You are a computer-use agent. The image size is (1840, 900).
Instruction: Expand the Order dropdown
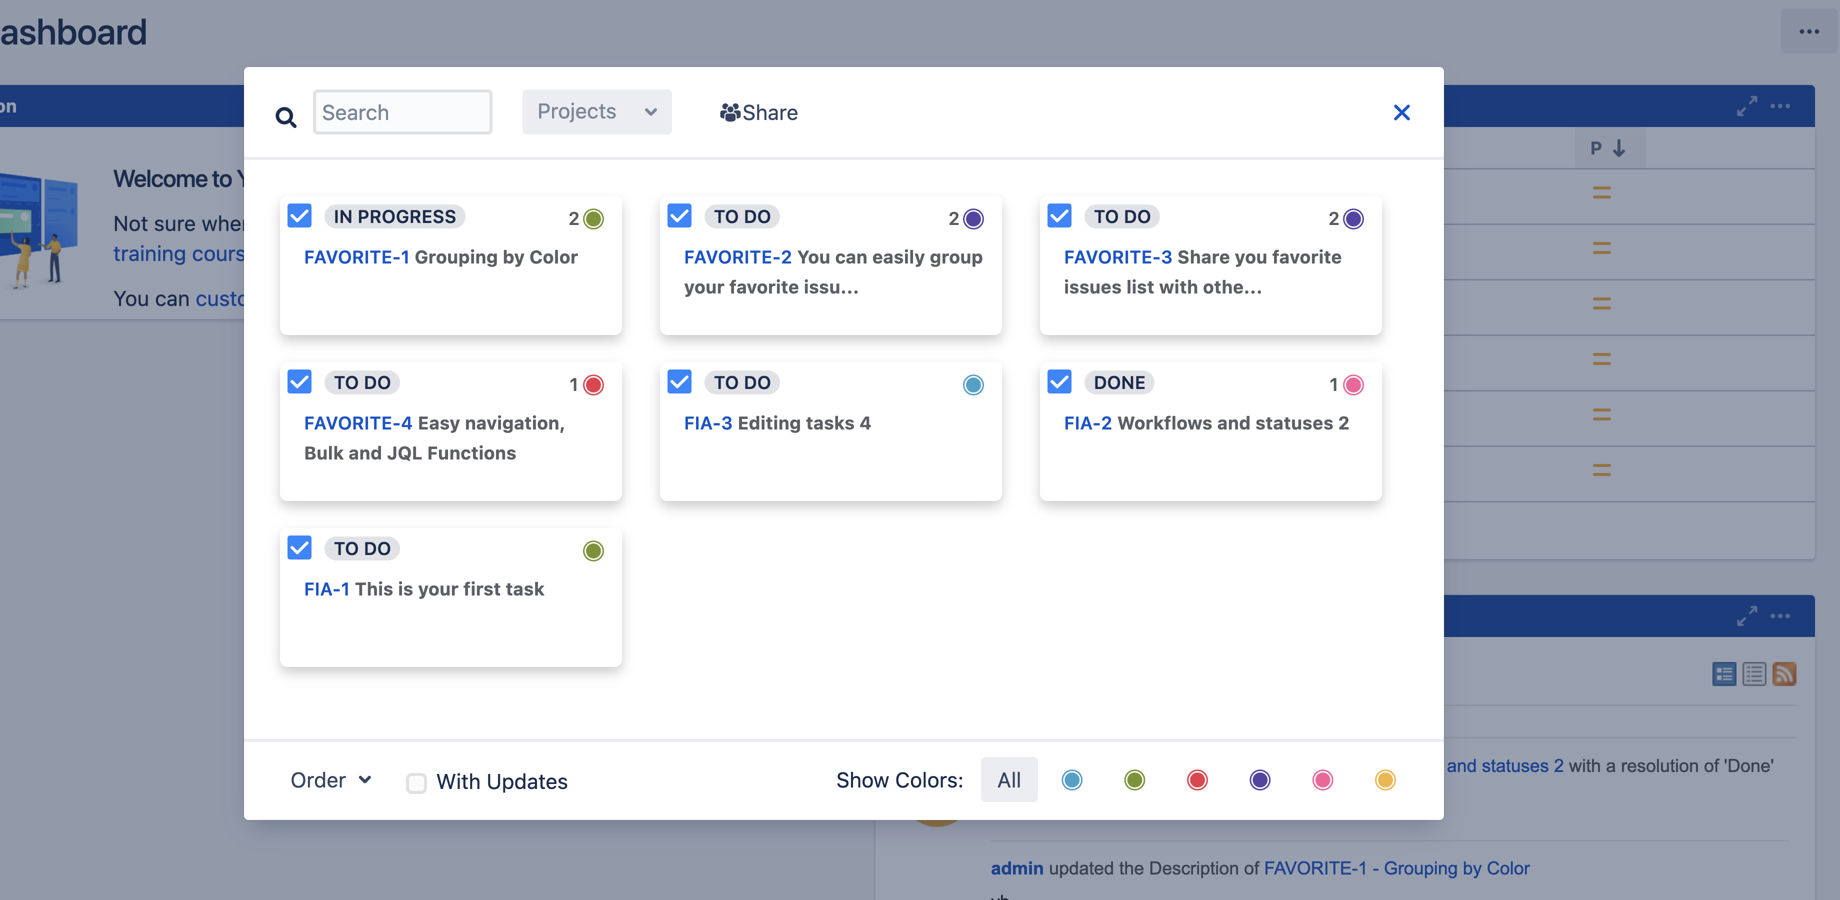click(330, 780)
